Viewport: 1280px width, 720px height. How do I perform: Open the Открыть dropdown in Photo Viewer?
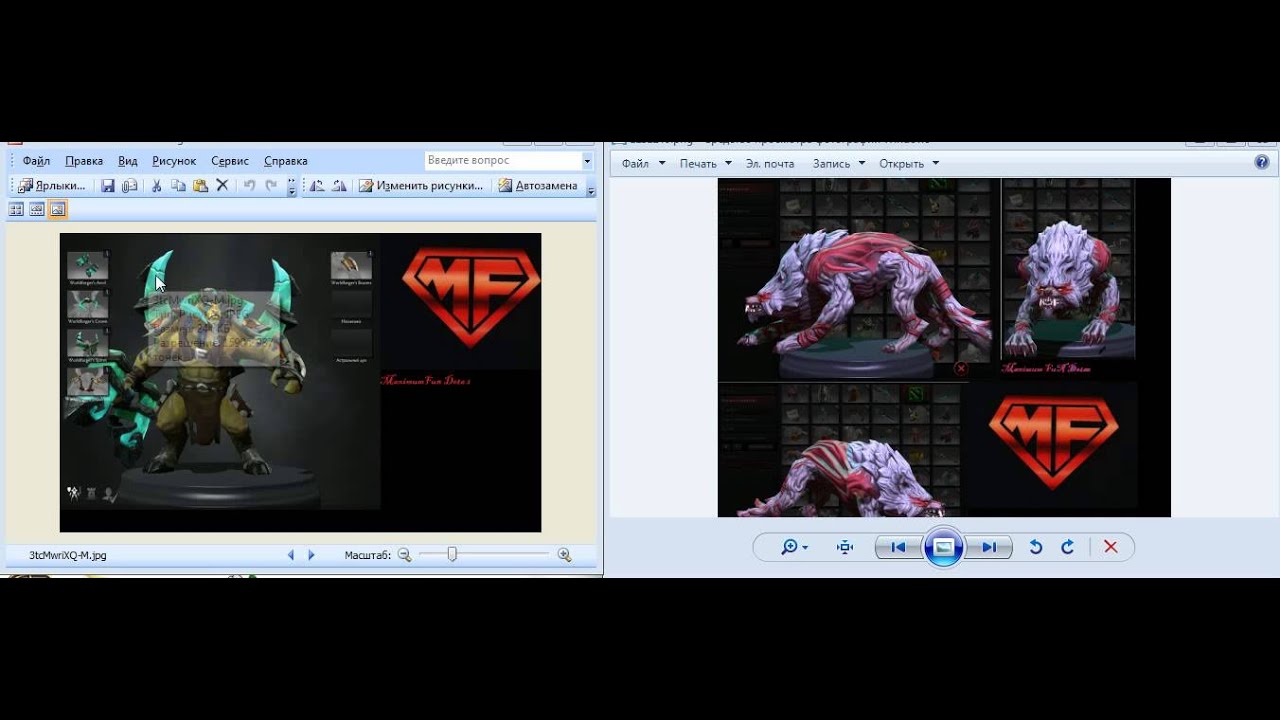(909, 164)
